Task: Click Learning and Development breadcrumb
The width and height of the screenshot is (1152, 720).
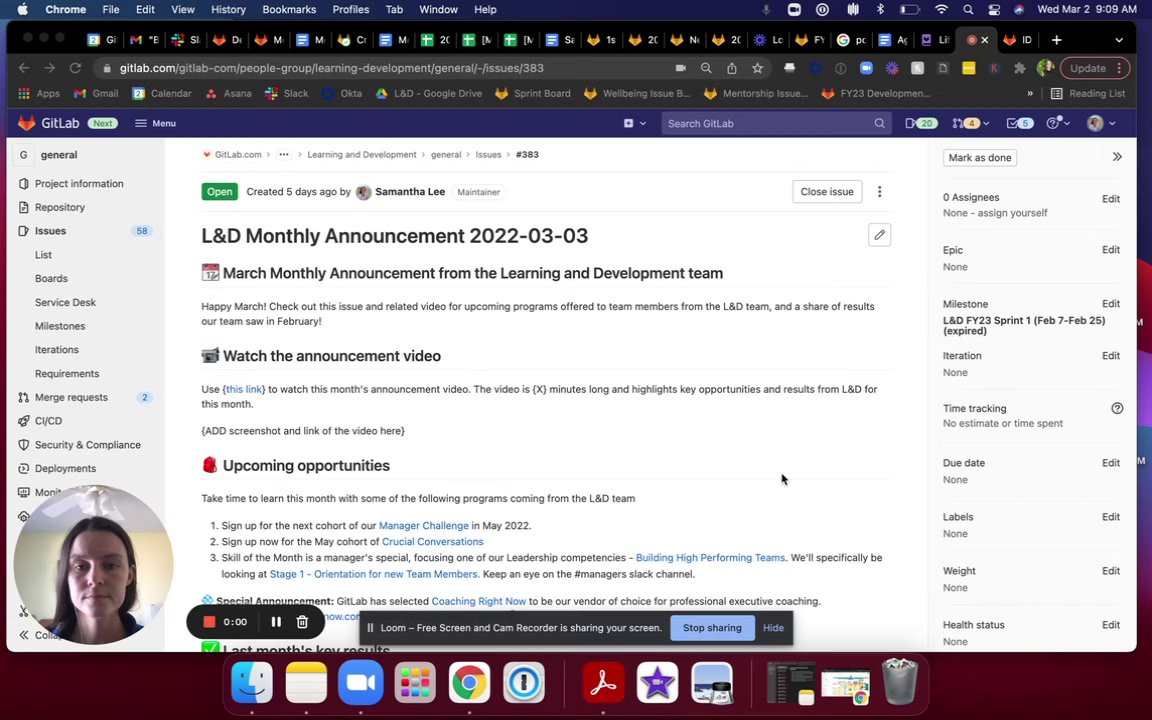Action: tap(361, 155)
